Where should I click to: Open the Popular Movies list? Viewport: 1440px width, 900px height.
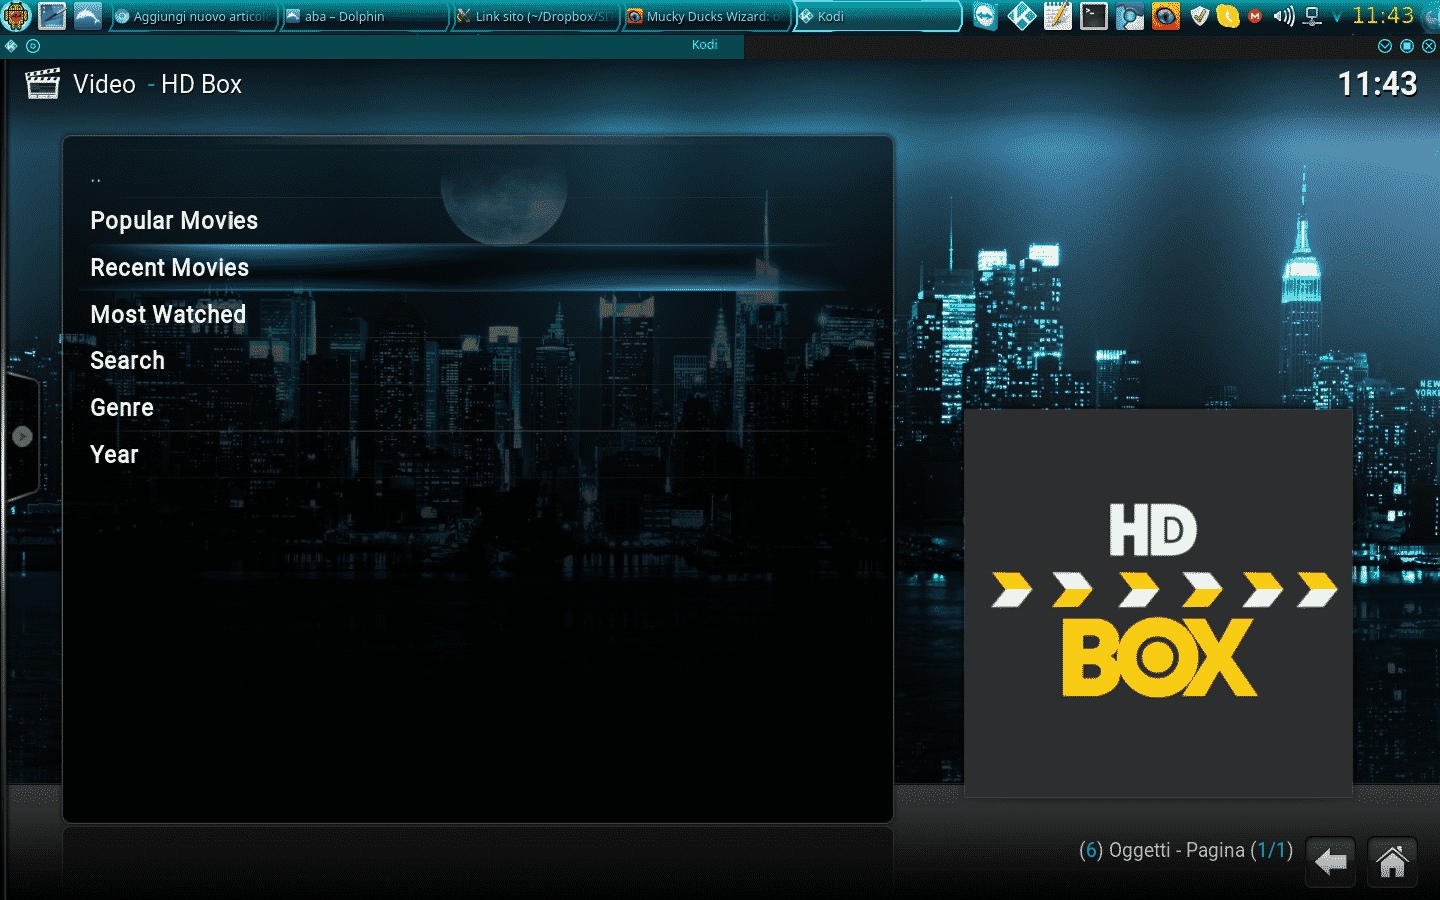[478, 220]
